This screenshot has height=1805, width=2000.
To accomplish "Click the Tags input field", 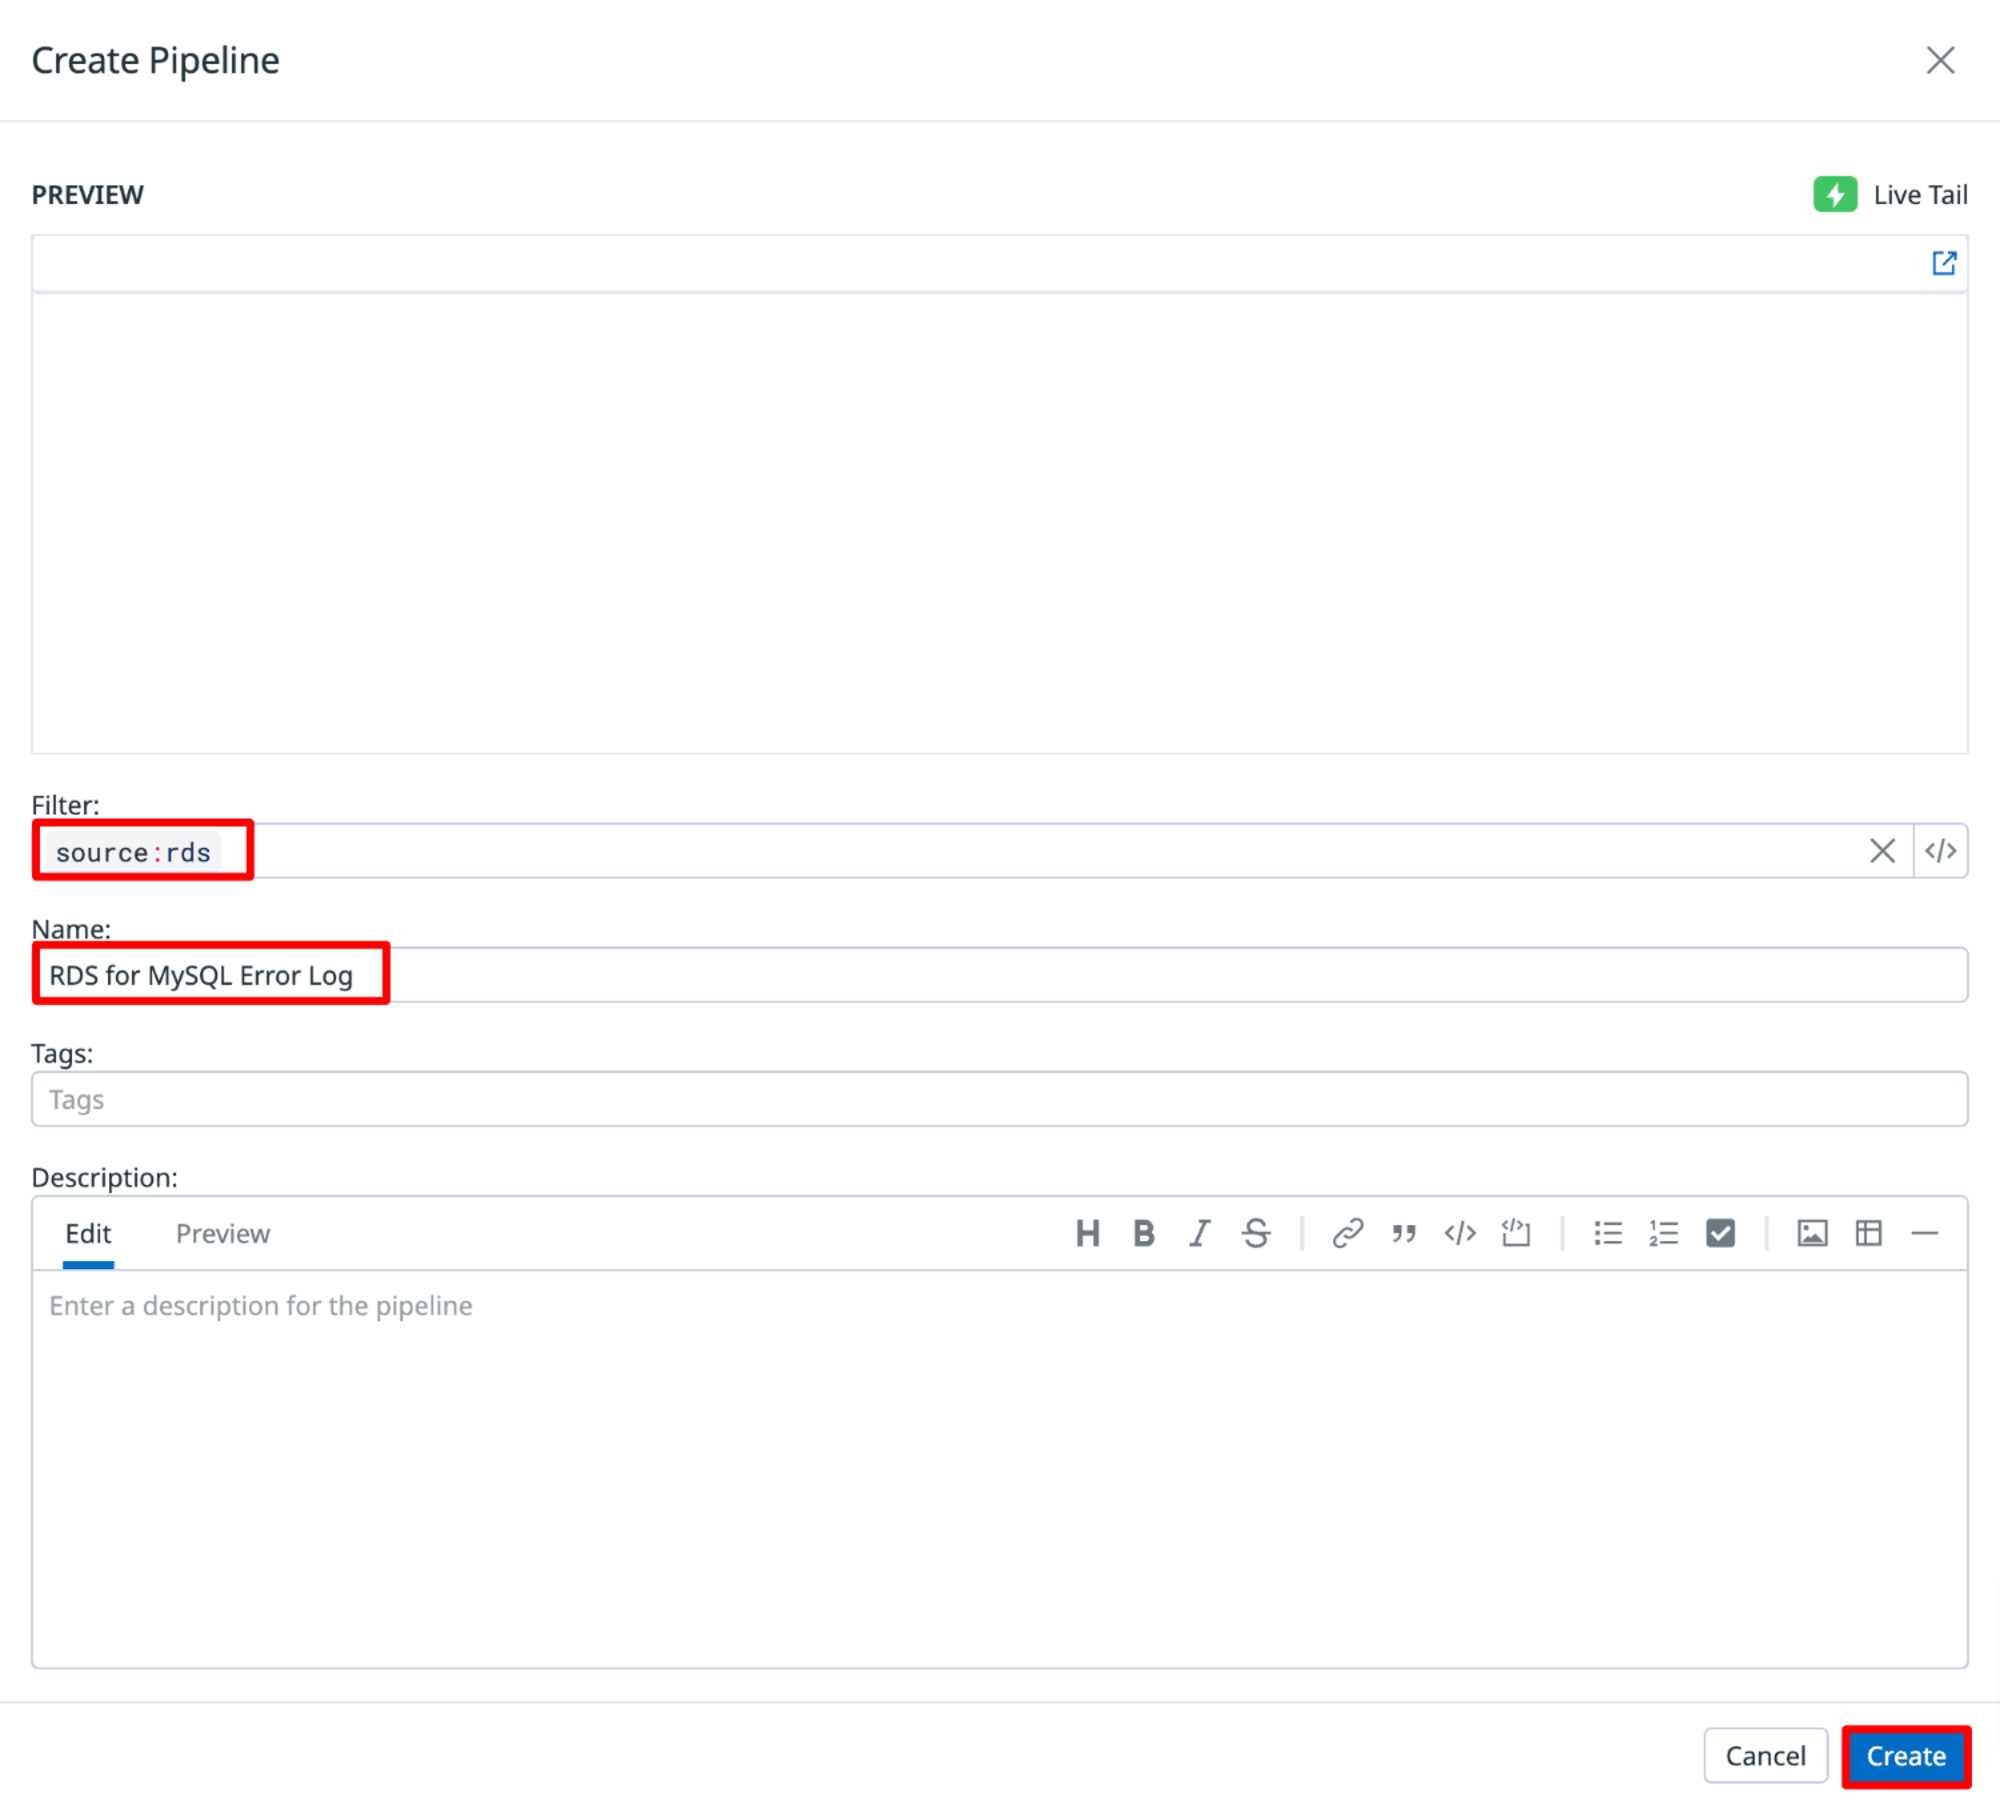I will 1000,1098.
